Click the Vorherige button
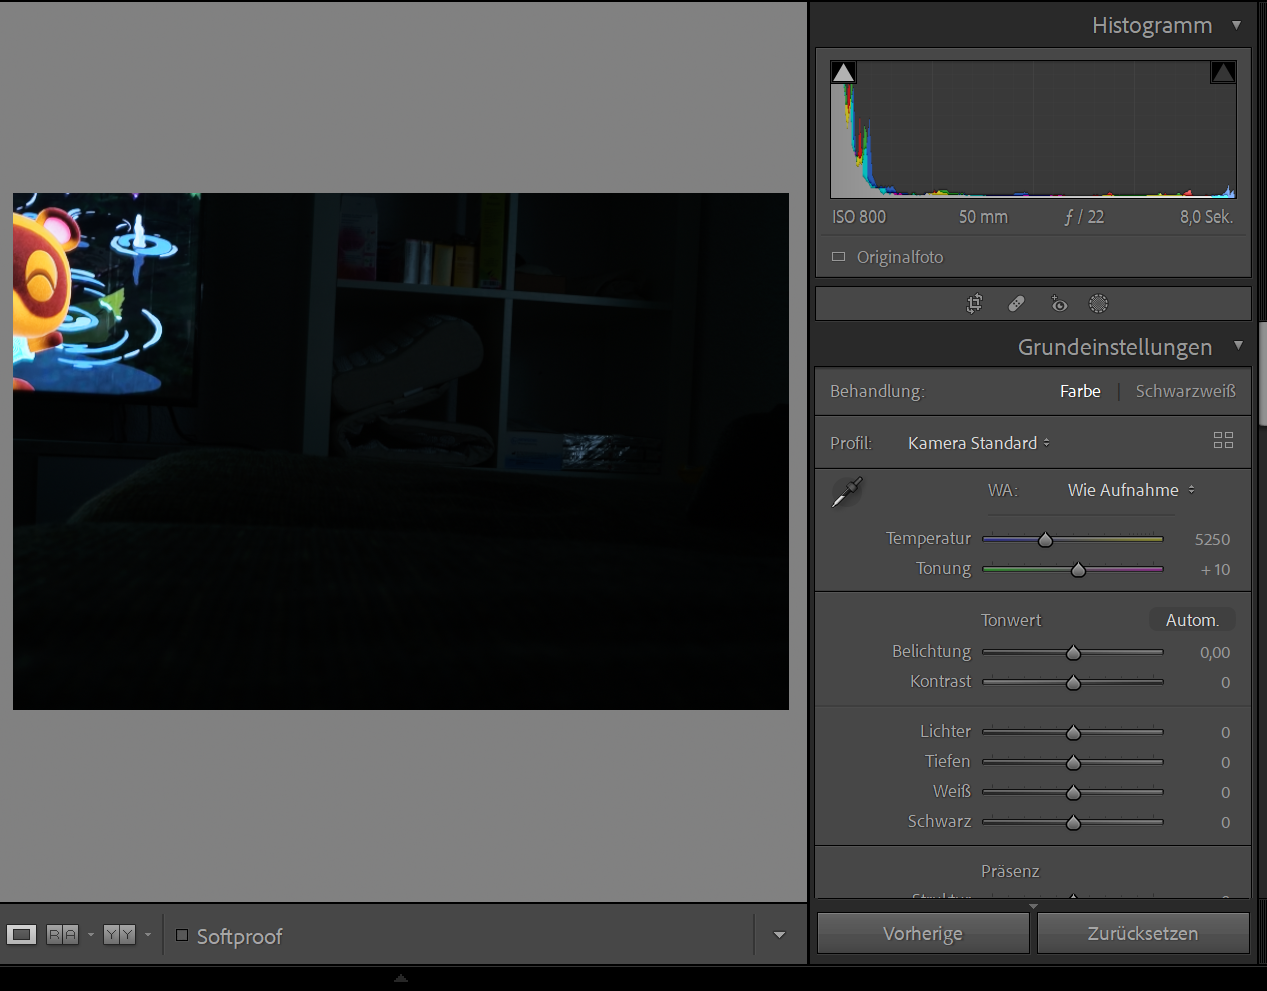 point(923,933)
